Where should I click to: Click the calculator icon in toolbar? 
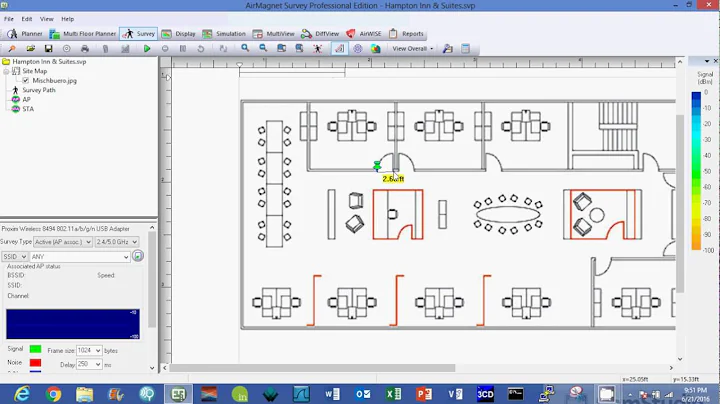(x=465, y=48)
